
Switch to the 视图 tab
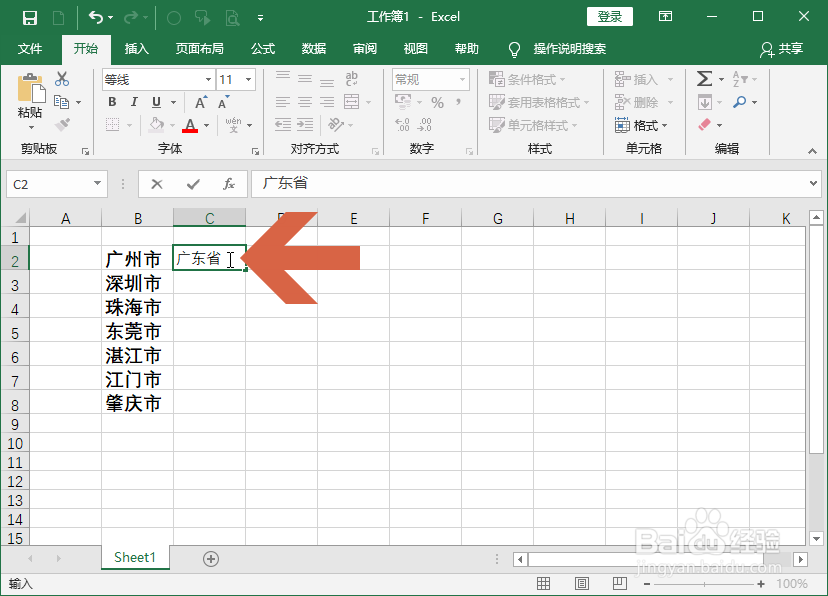click(416, 49)
